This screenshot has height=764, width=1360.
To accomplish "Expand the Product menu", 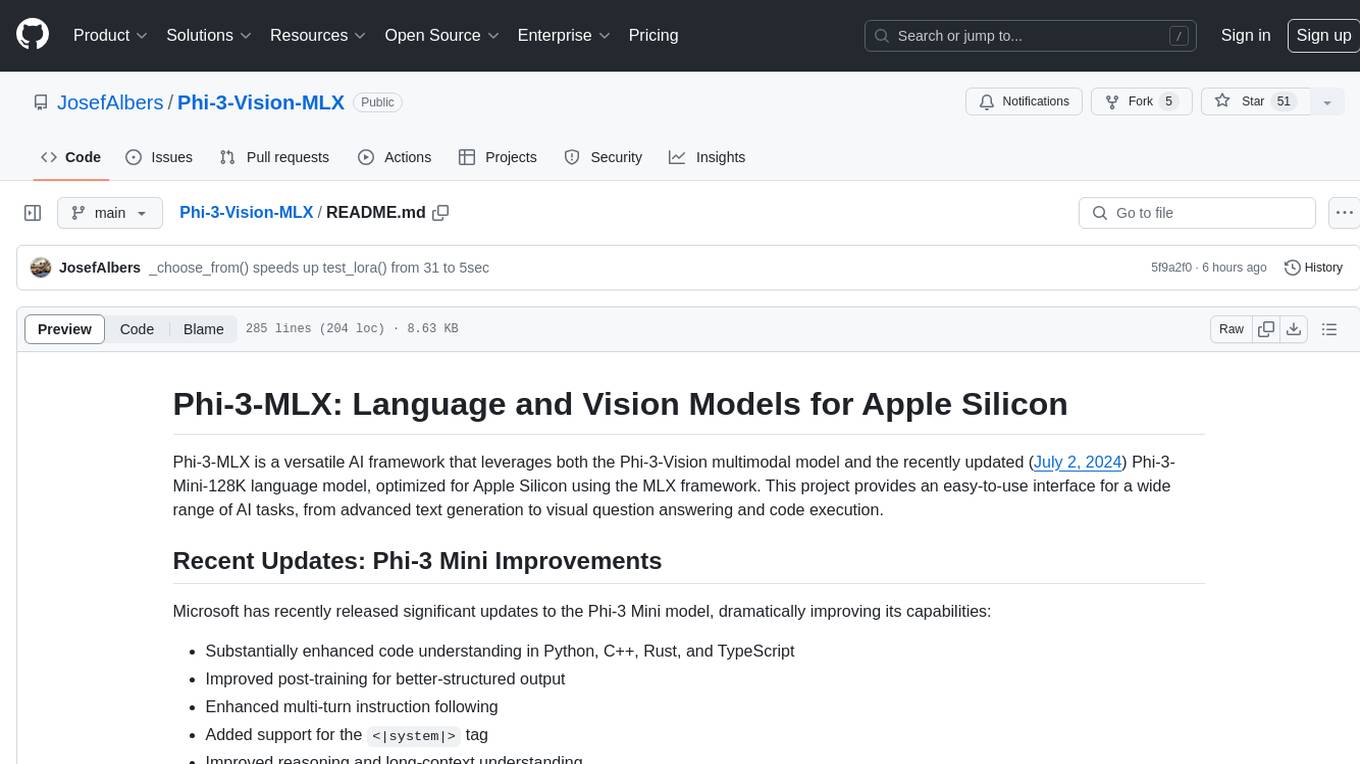I will tap(110, 35).
